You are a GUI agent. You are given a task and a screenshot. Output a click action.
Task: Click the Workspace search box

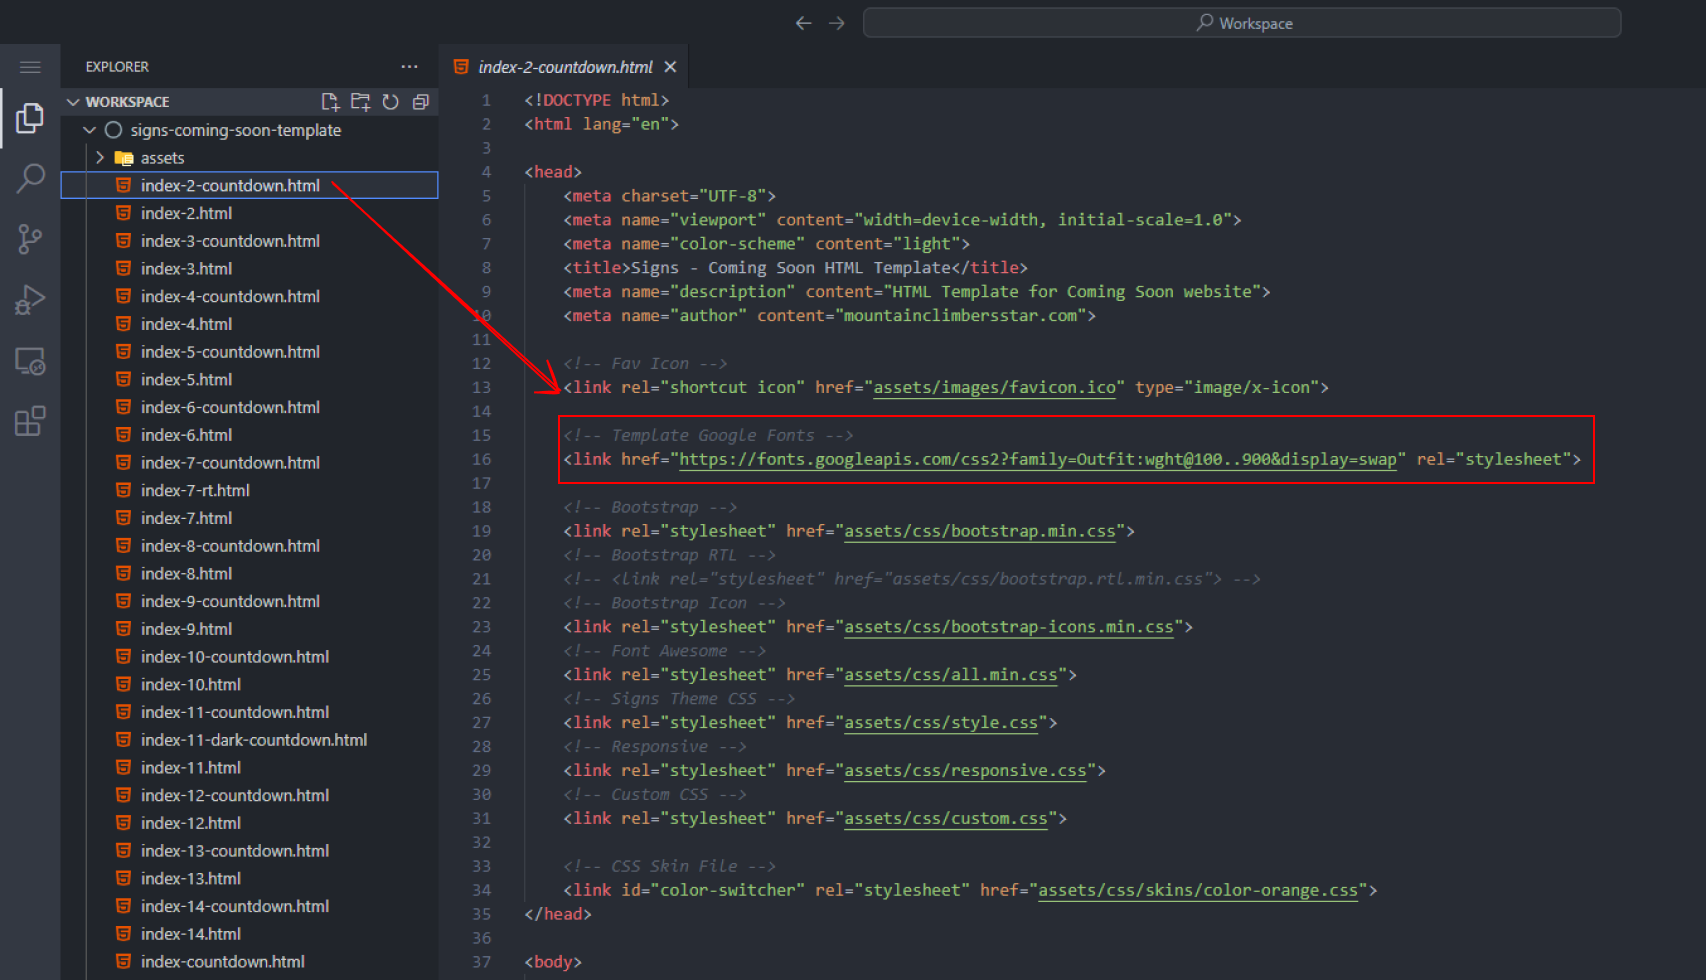(x=1241, y=23)
